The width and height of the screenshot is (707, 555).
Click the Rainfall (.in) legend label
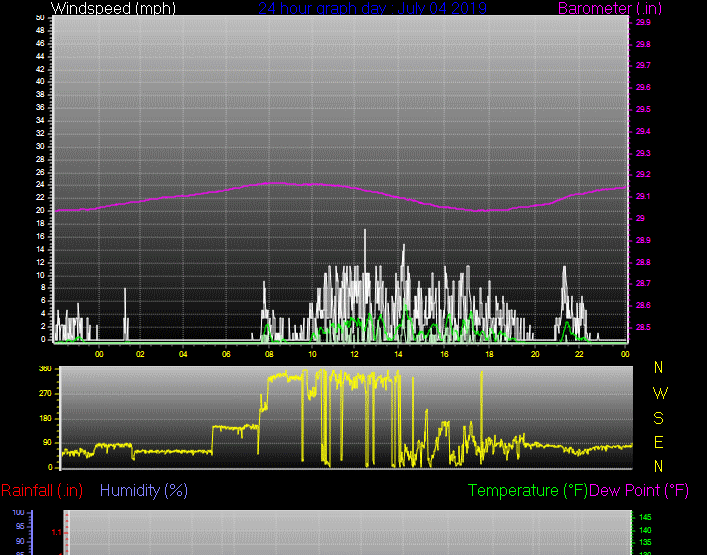point(42,490)
